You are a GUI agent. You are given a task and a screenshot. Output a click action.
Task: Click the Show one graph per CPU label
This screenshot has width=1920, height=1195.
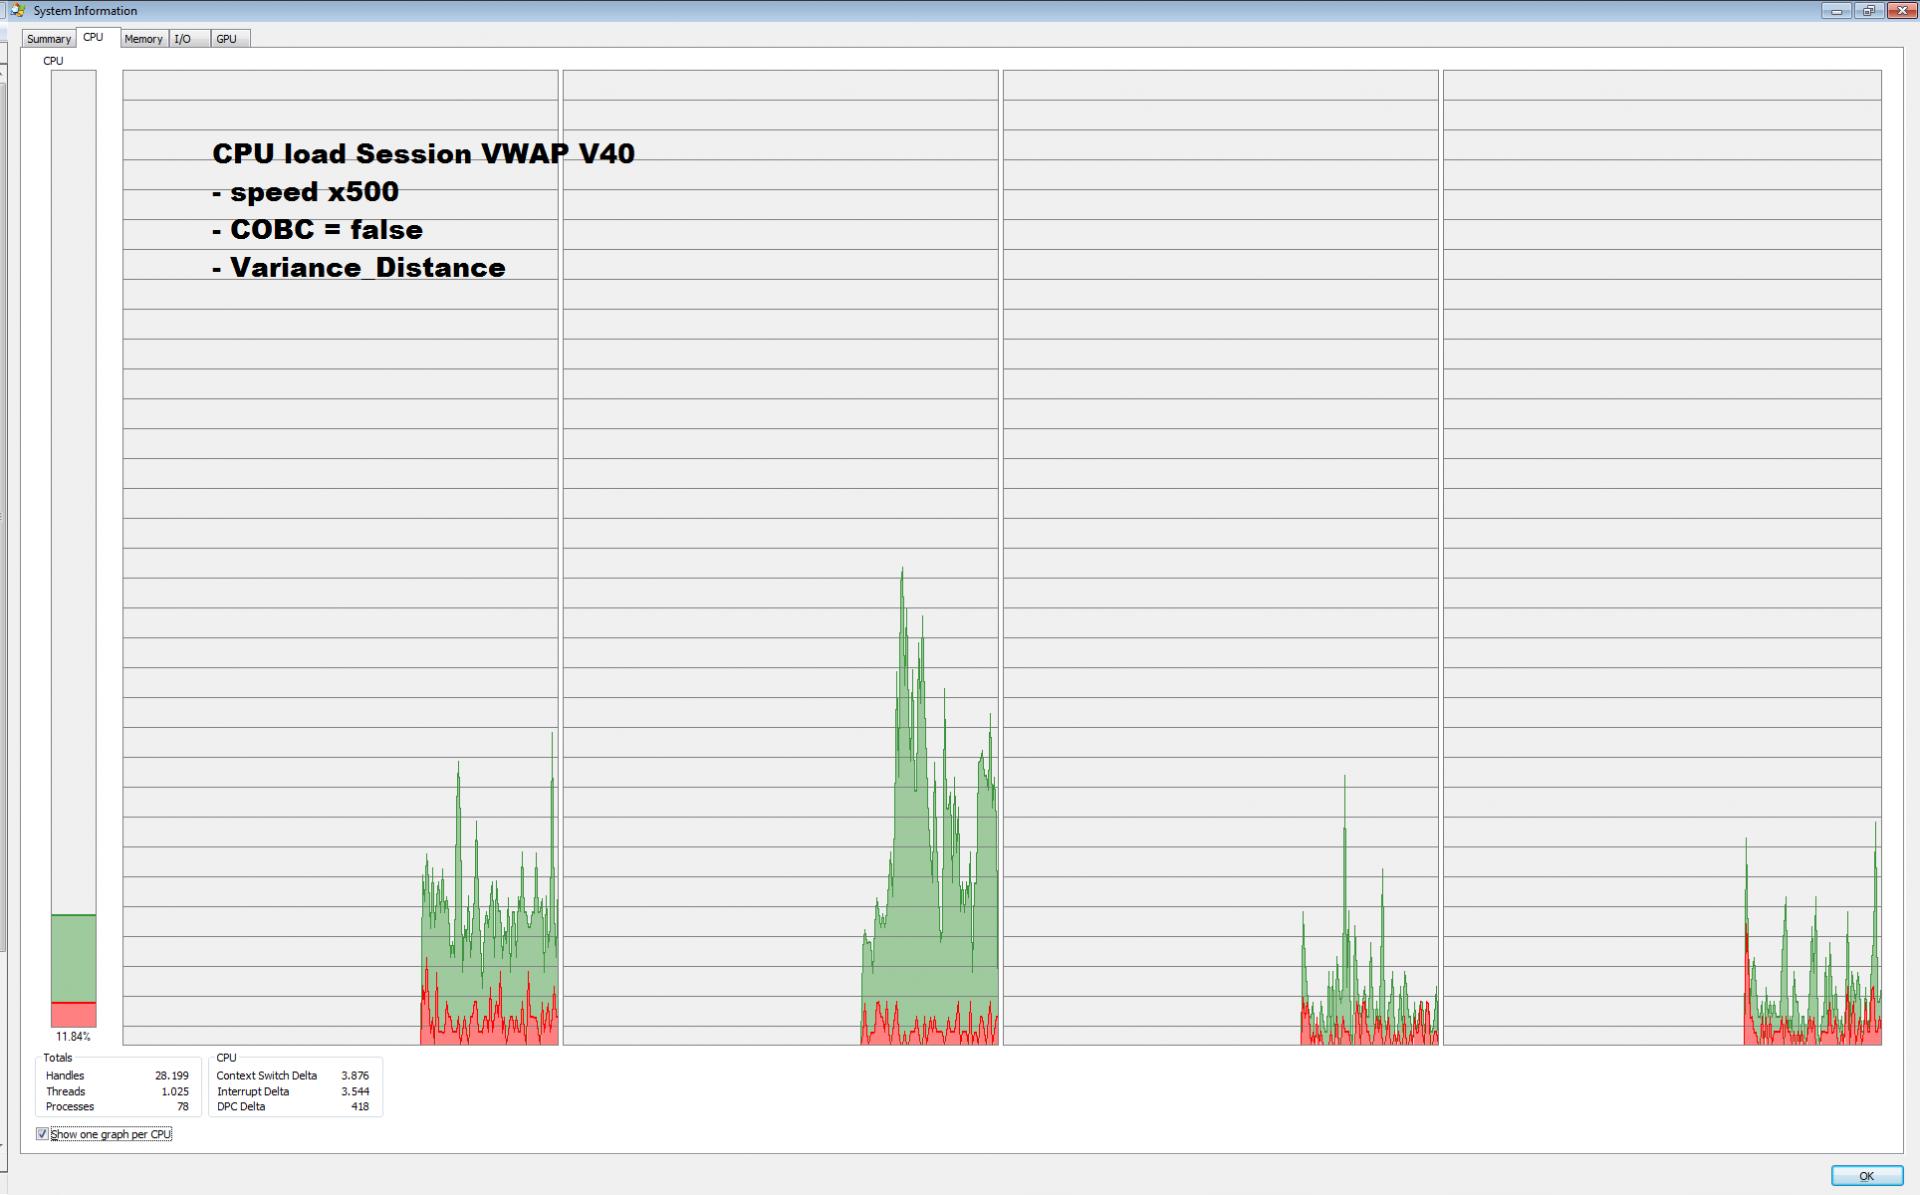[x=111, y=1134]
